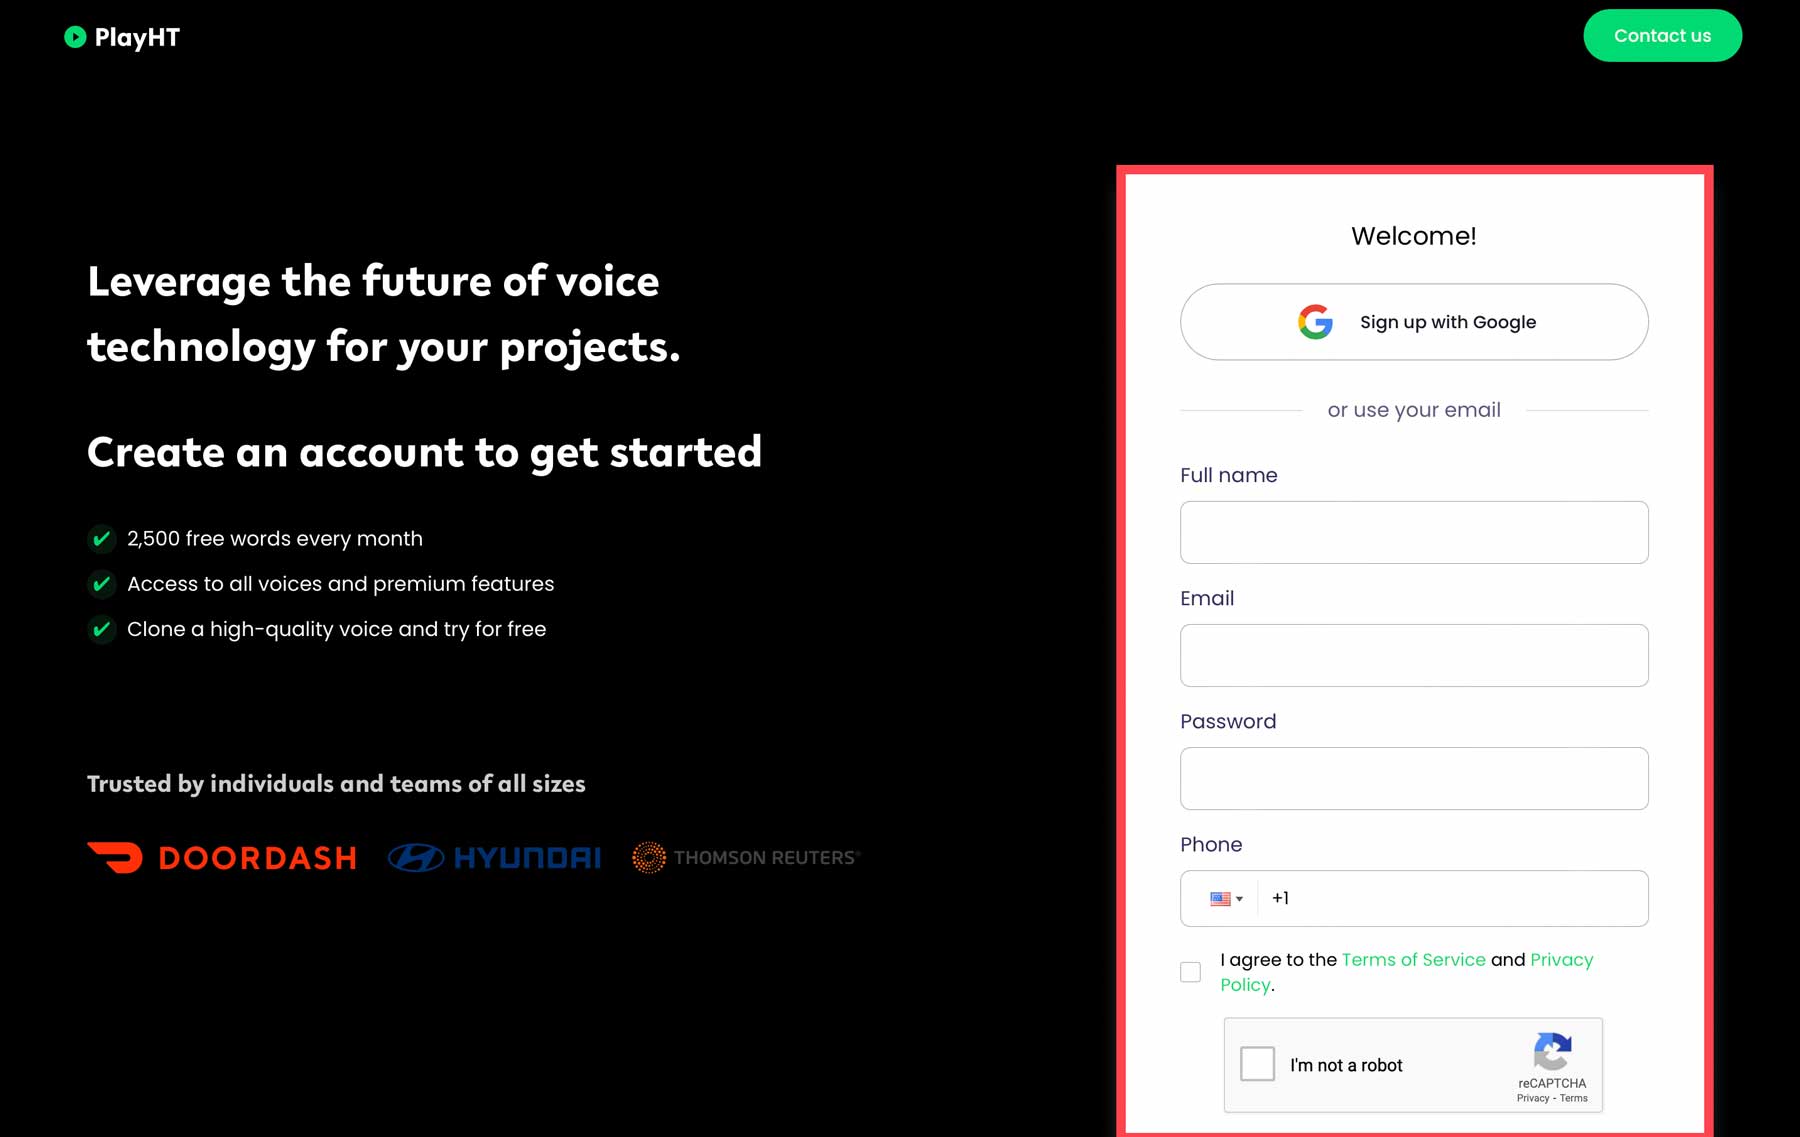Click the green checkmark next to 2,500 free words

tap(101, 539)
